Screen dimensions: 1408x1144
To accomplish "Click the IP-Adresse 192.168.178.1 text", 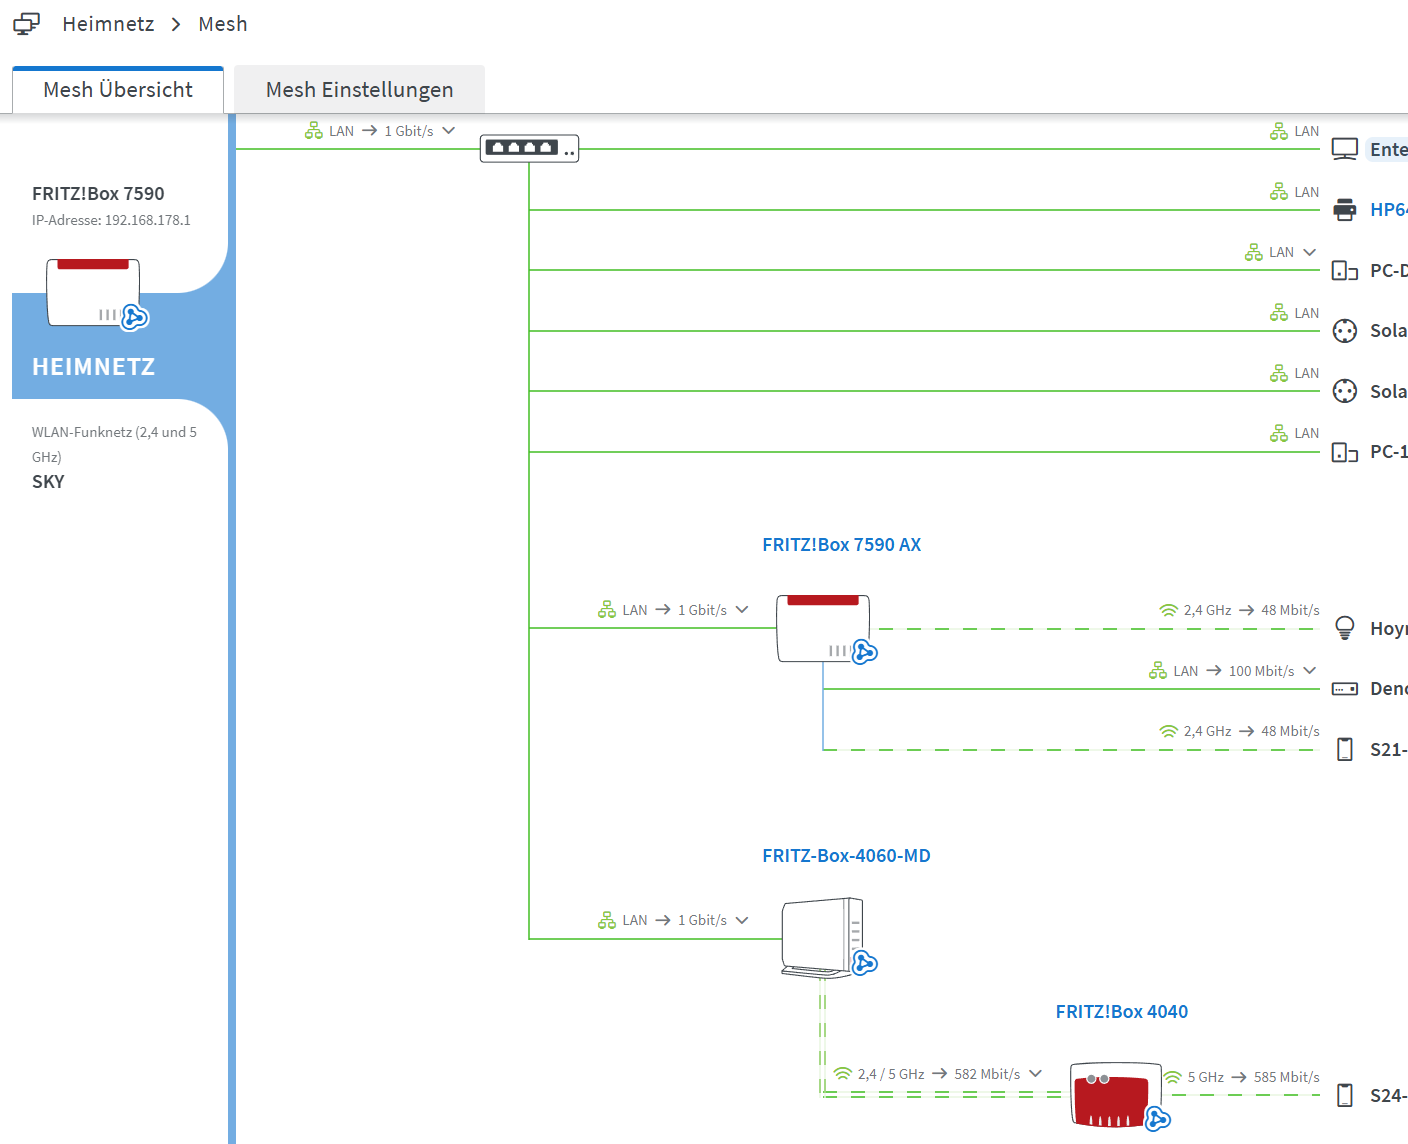I will 111,220.
